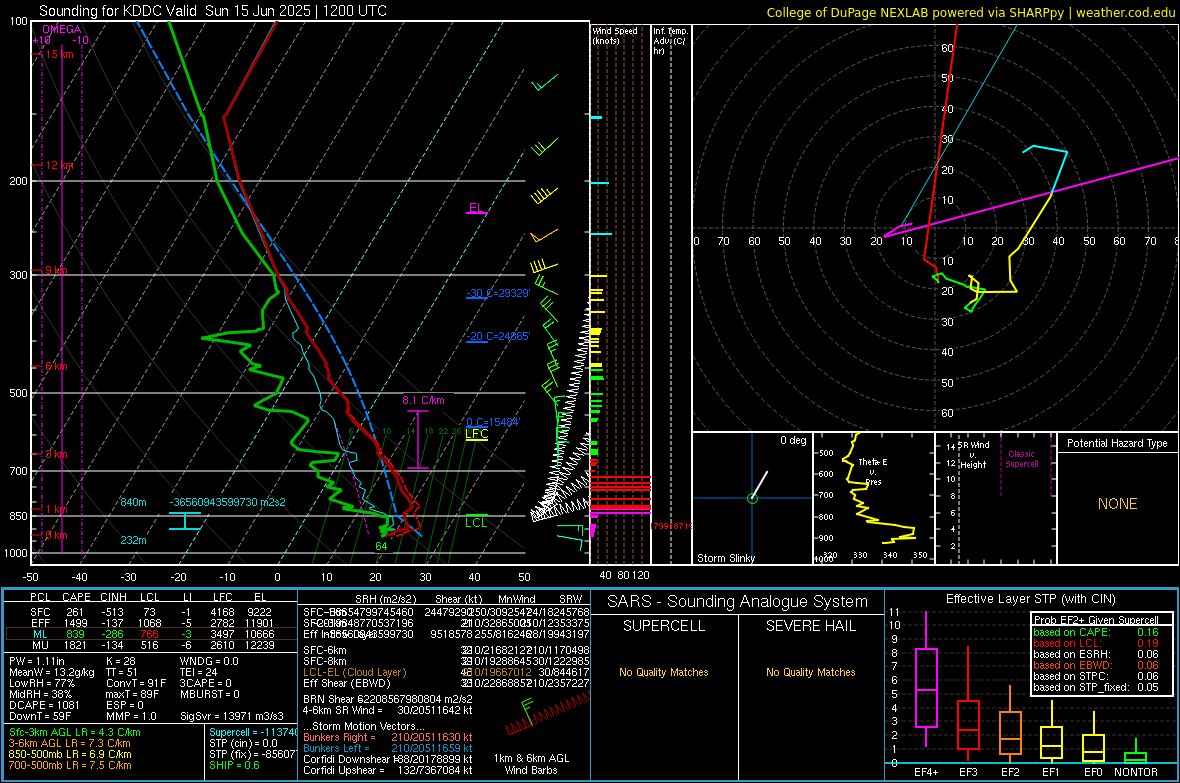This screenshot has width=1180, height=783.
Task: Click the 'Corfidi Upshear' row
Action: pos(388,770)
